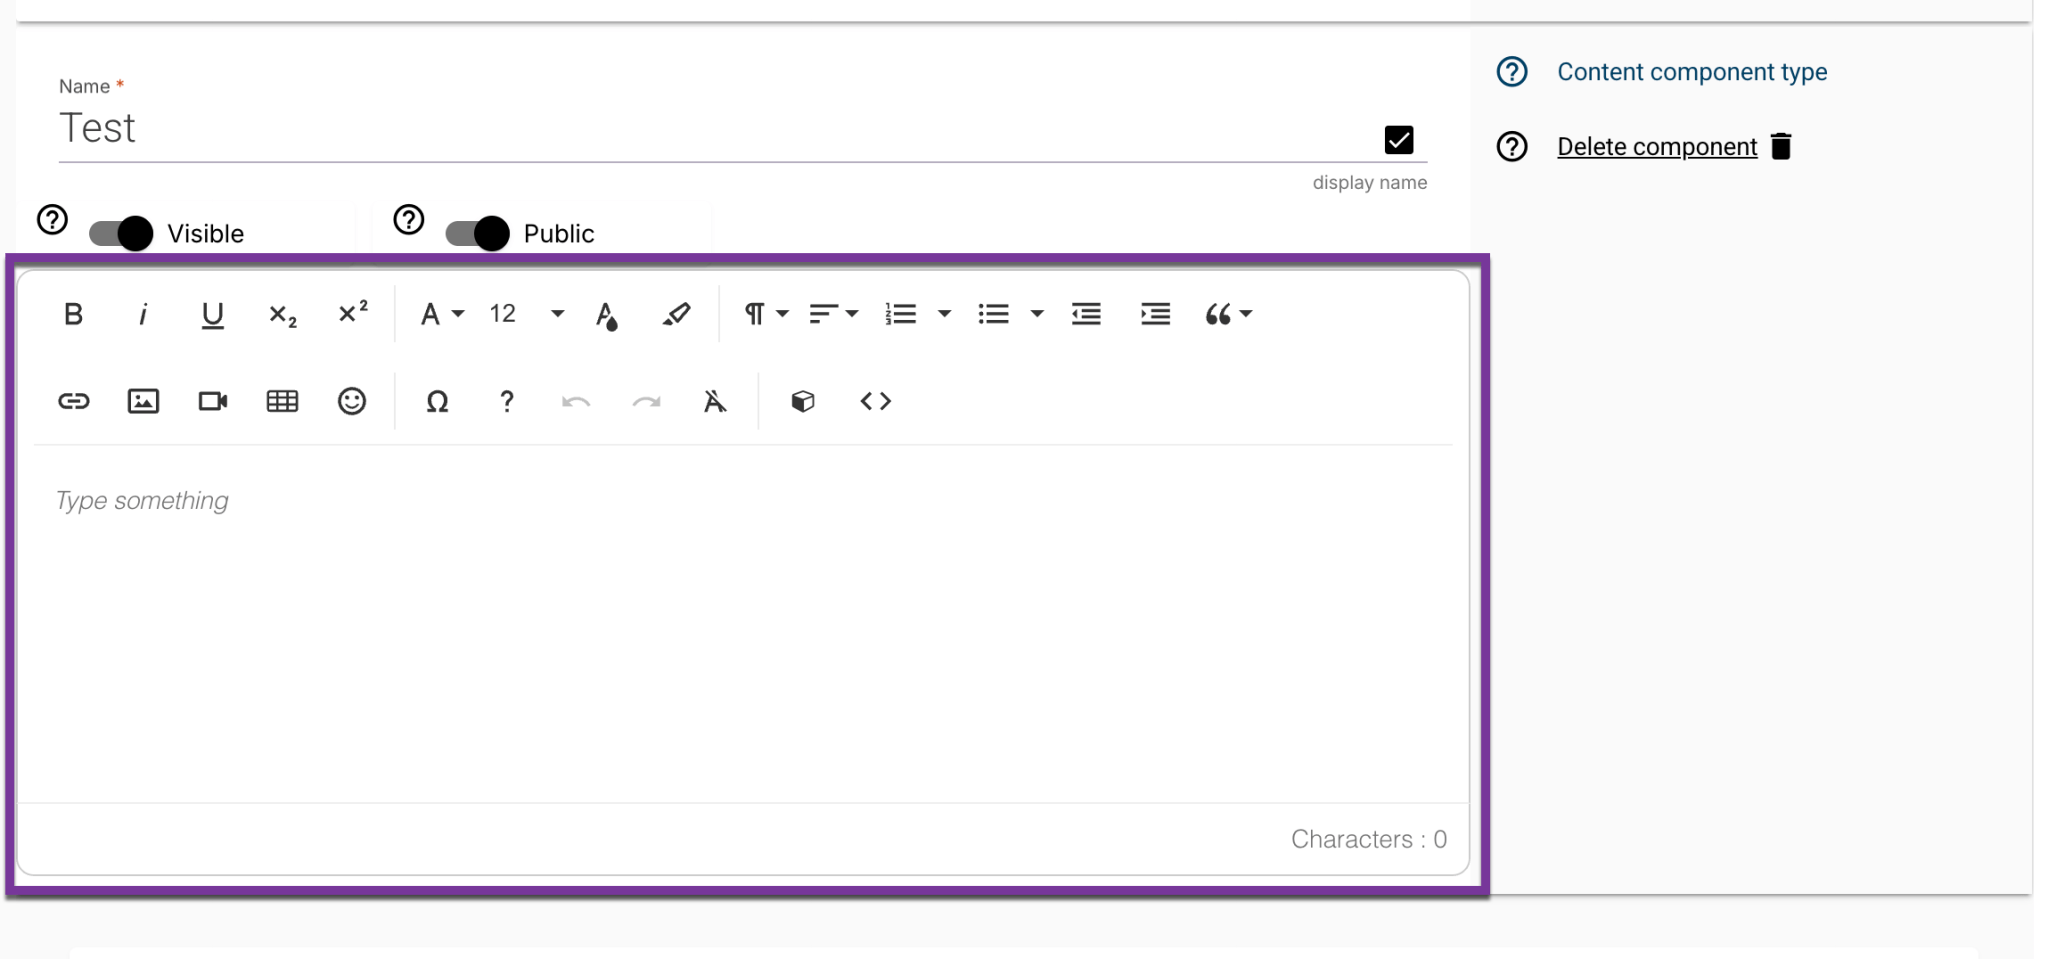Insert a hyperlink
The image size is (2048, 959).
pyautogui.click(x=73, y=401)
